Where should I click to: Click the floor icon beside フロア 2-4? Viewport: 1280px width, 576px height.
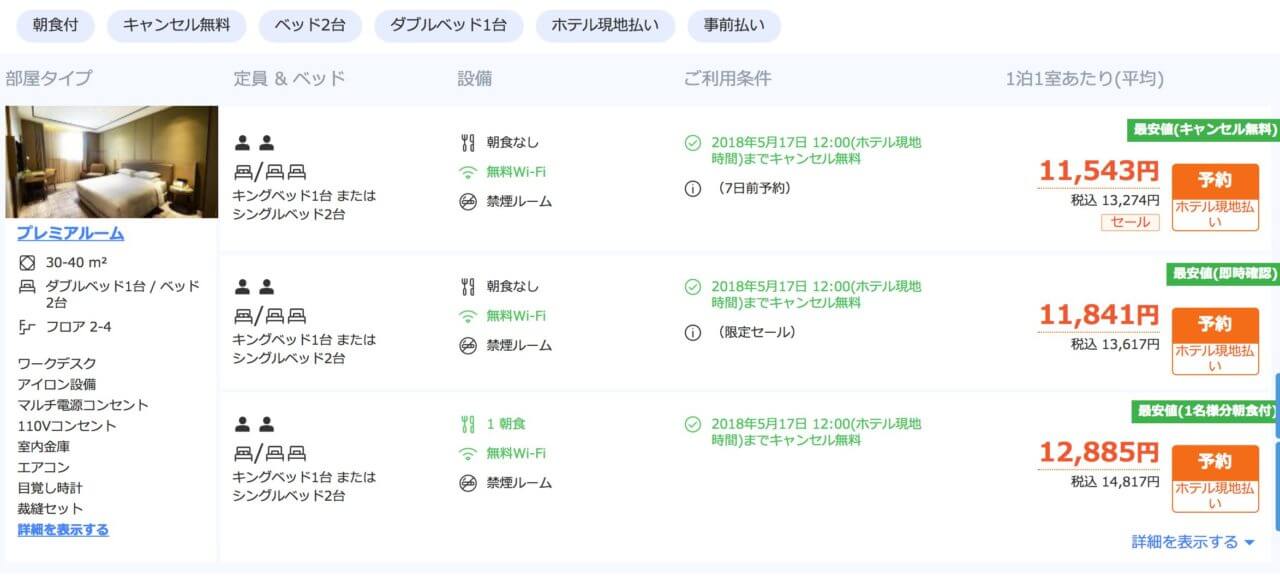(27, 327)
